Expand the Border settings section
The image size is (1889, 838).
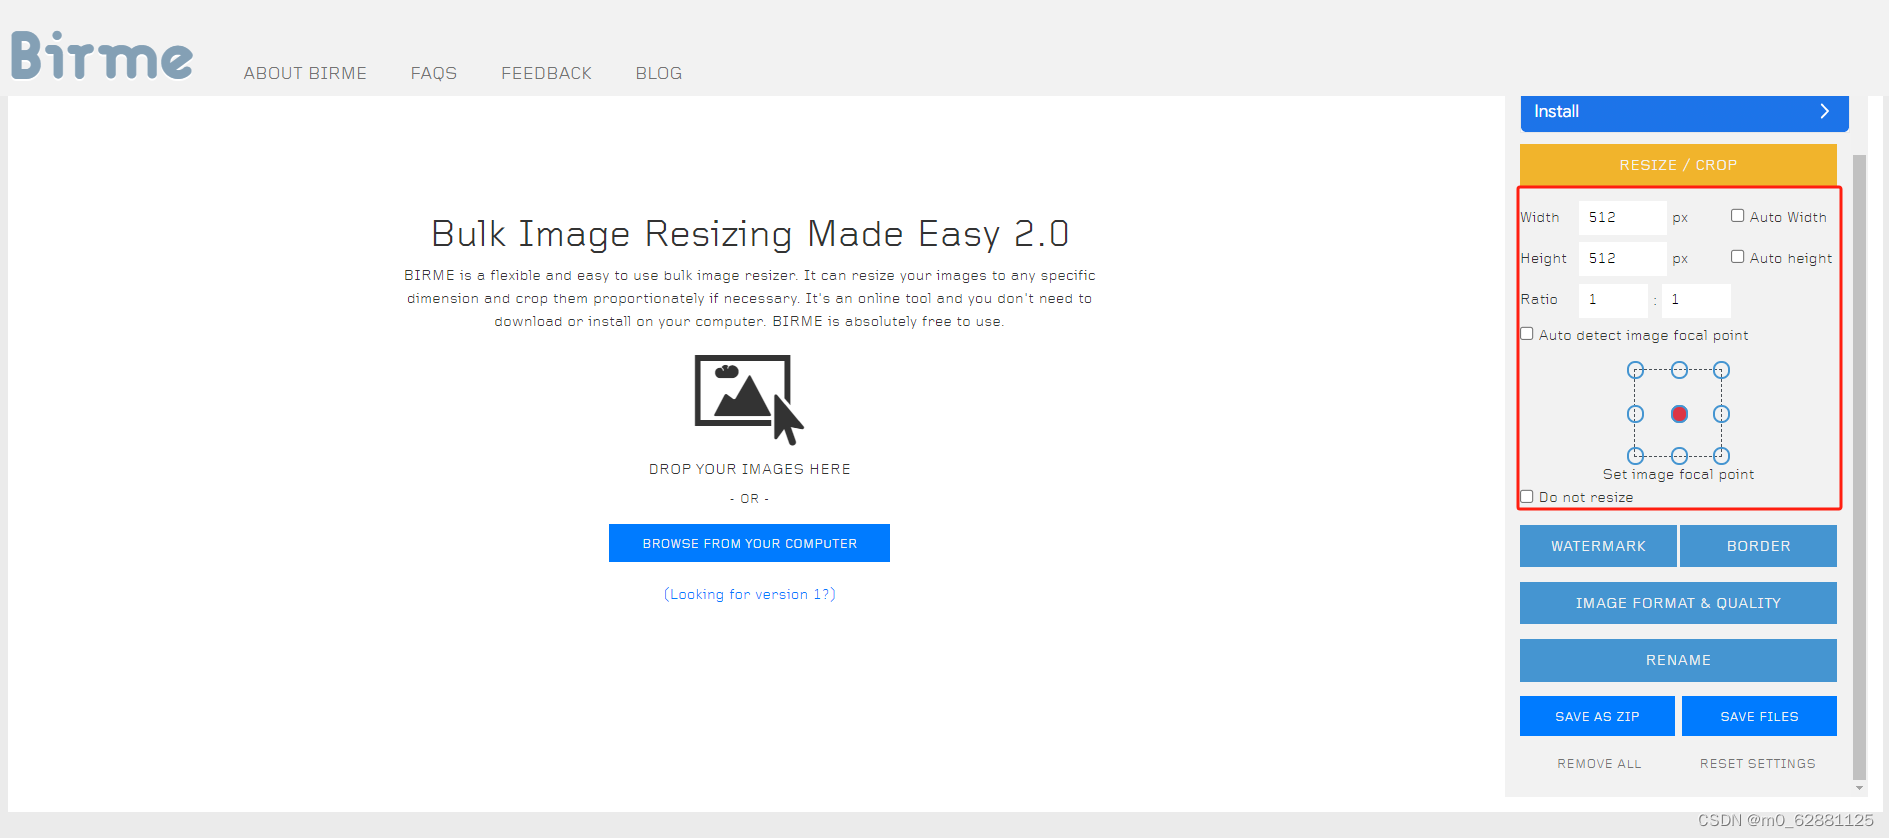click(1758, 546)
